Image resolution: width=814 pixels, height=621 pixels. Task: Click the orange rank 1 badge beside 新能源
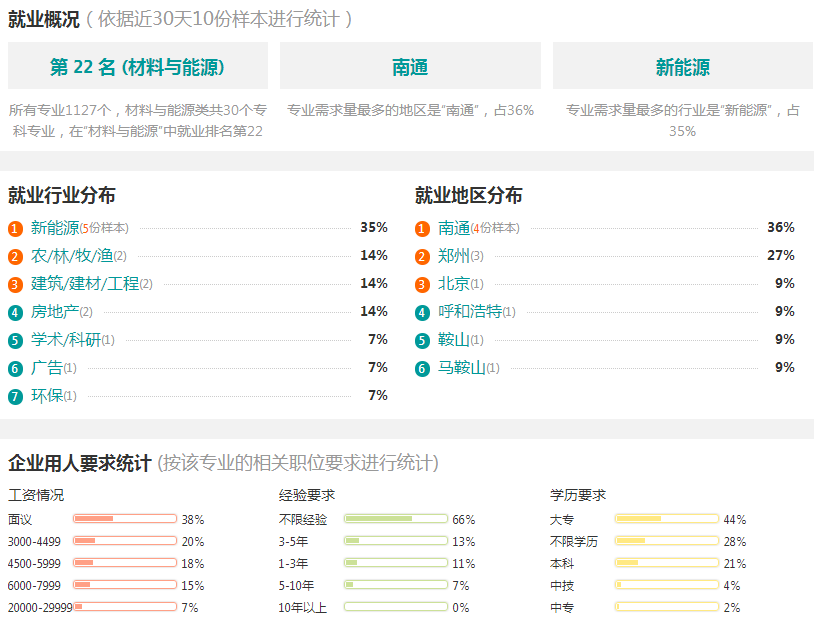pyautogui.click(x=15, y=228)
